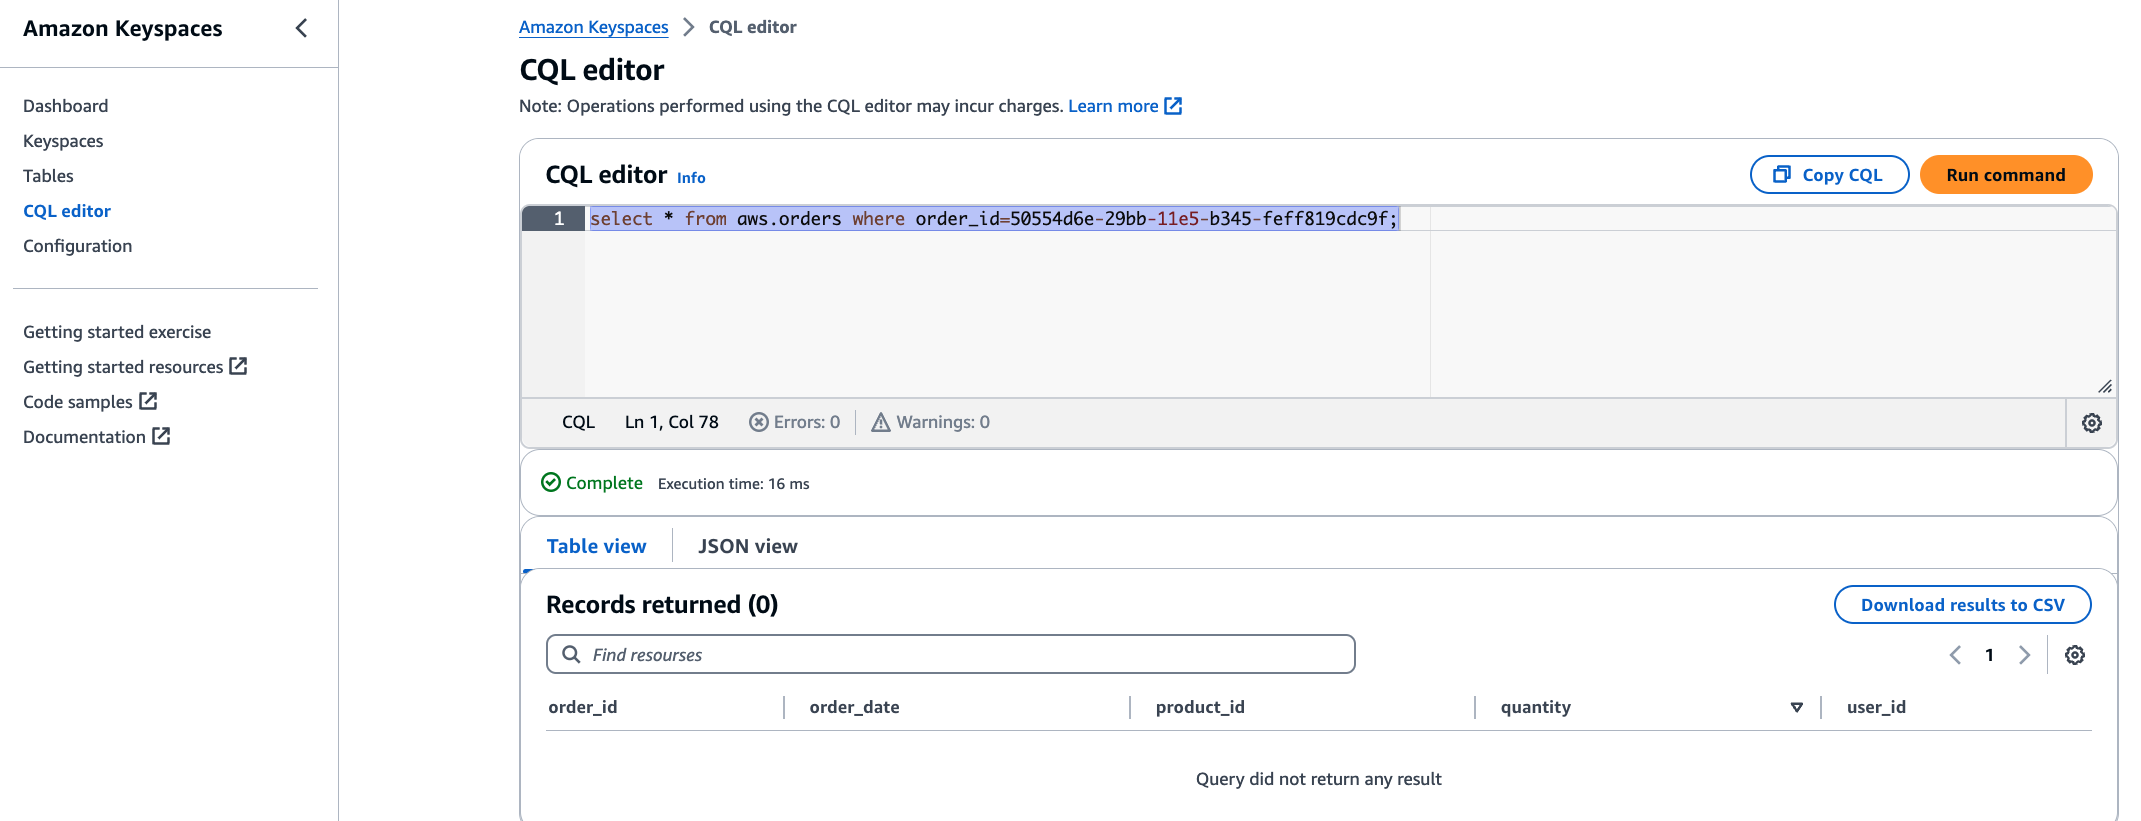Click the Ln 1, Col 78 indicator

[x=672, y=422]
